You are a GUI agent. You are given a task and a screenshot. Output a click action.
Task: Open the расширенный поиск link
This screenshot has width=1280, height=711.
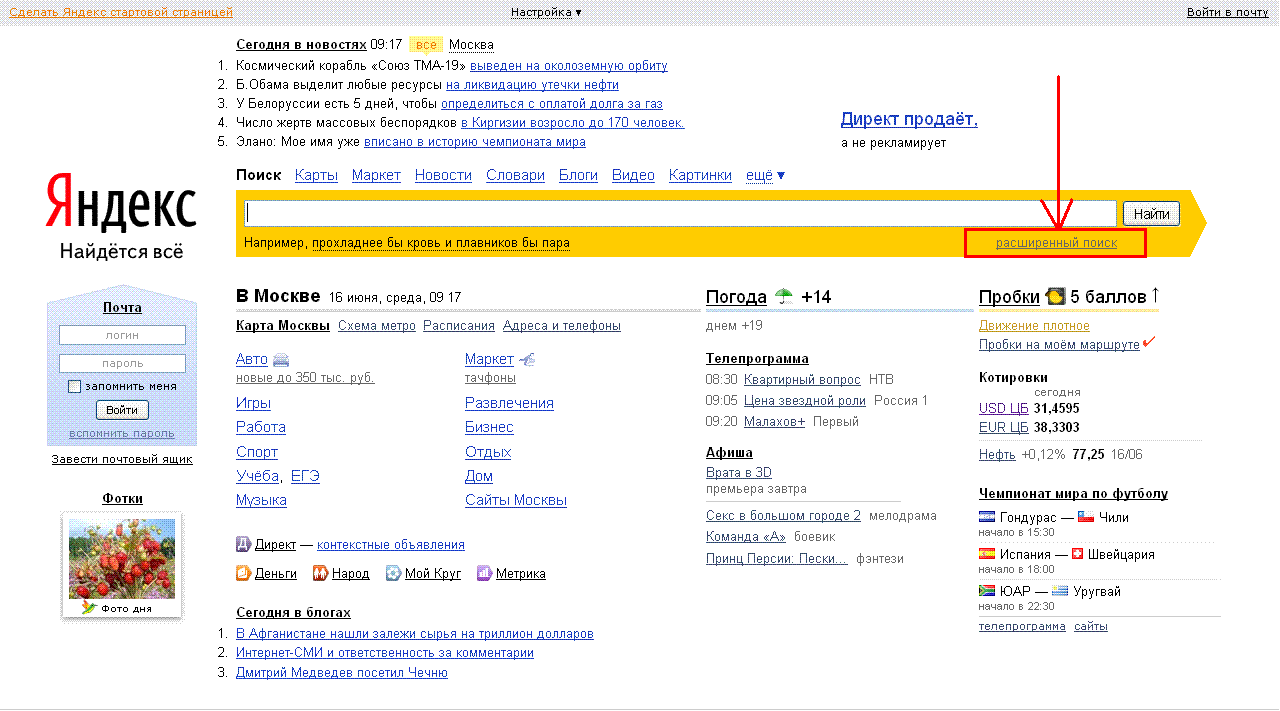1056,243
